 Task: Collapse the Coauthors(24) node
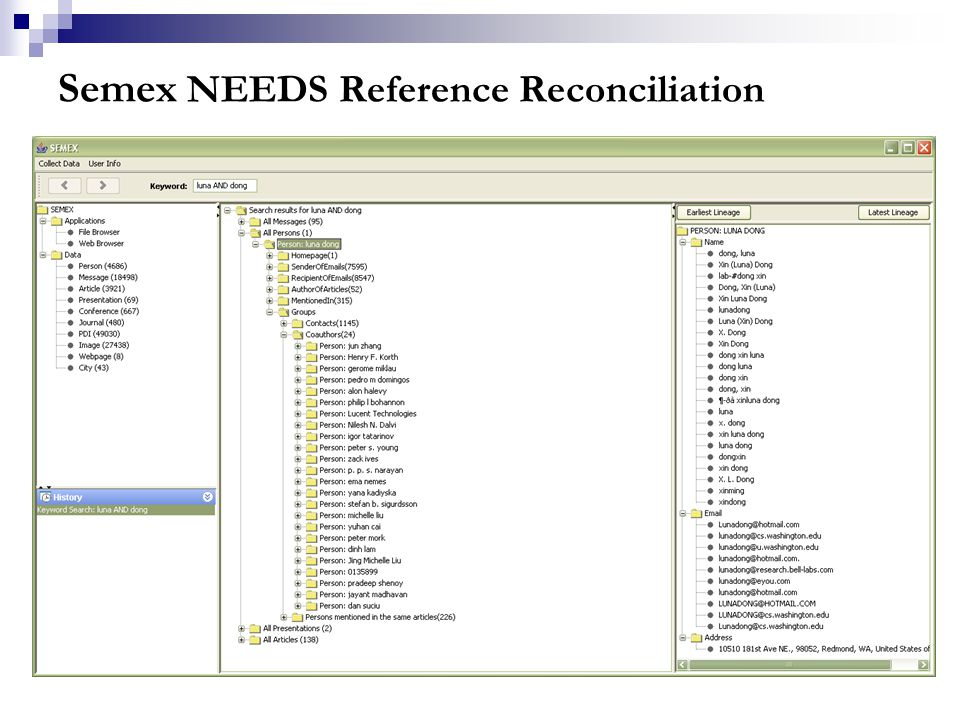(x=283, y=335)
